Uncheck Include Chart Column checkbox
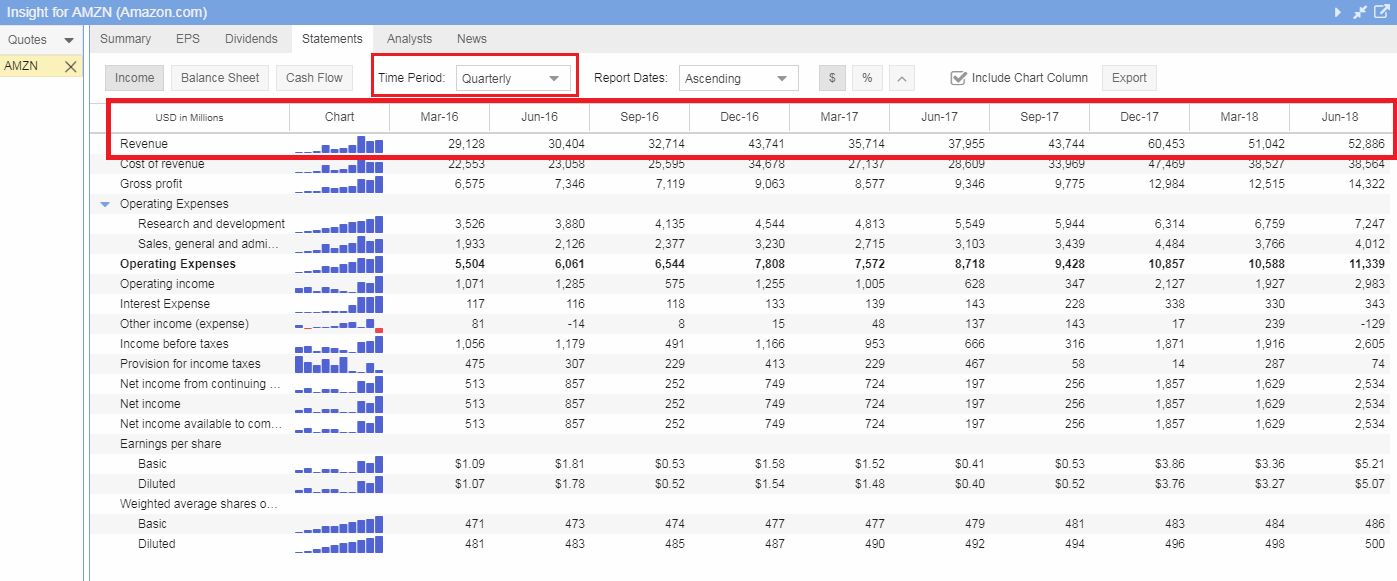This screenshot has height=581, width=1397. click(958, 78)
